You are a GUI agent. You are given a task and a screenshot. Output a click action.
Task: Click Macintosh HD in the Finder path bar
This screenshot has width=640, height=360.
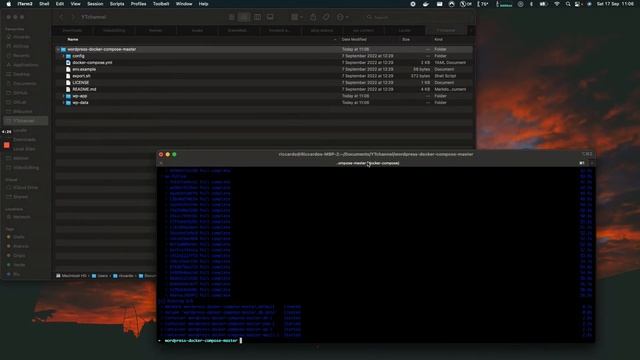click(x=71, y=276)
